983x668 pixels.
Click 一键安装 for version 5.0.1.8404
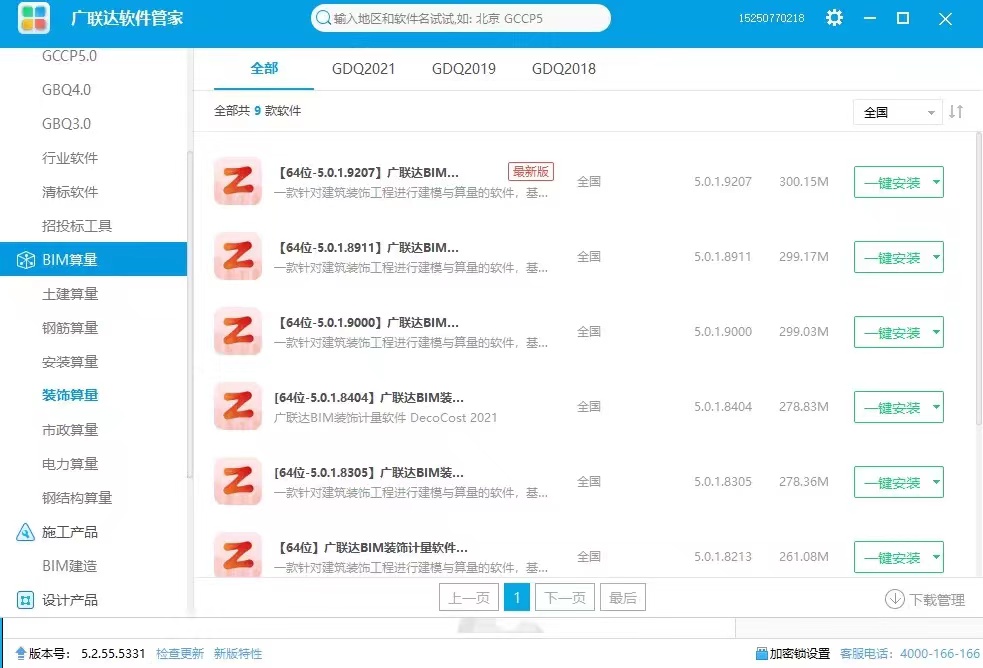tap(892, 407)
